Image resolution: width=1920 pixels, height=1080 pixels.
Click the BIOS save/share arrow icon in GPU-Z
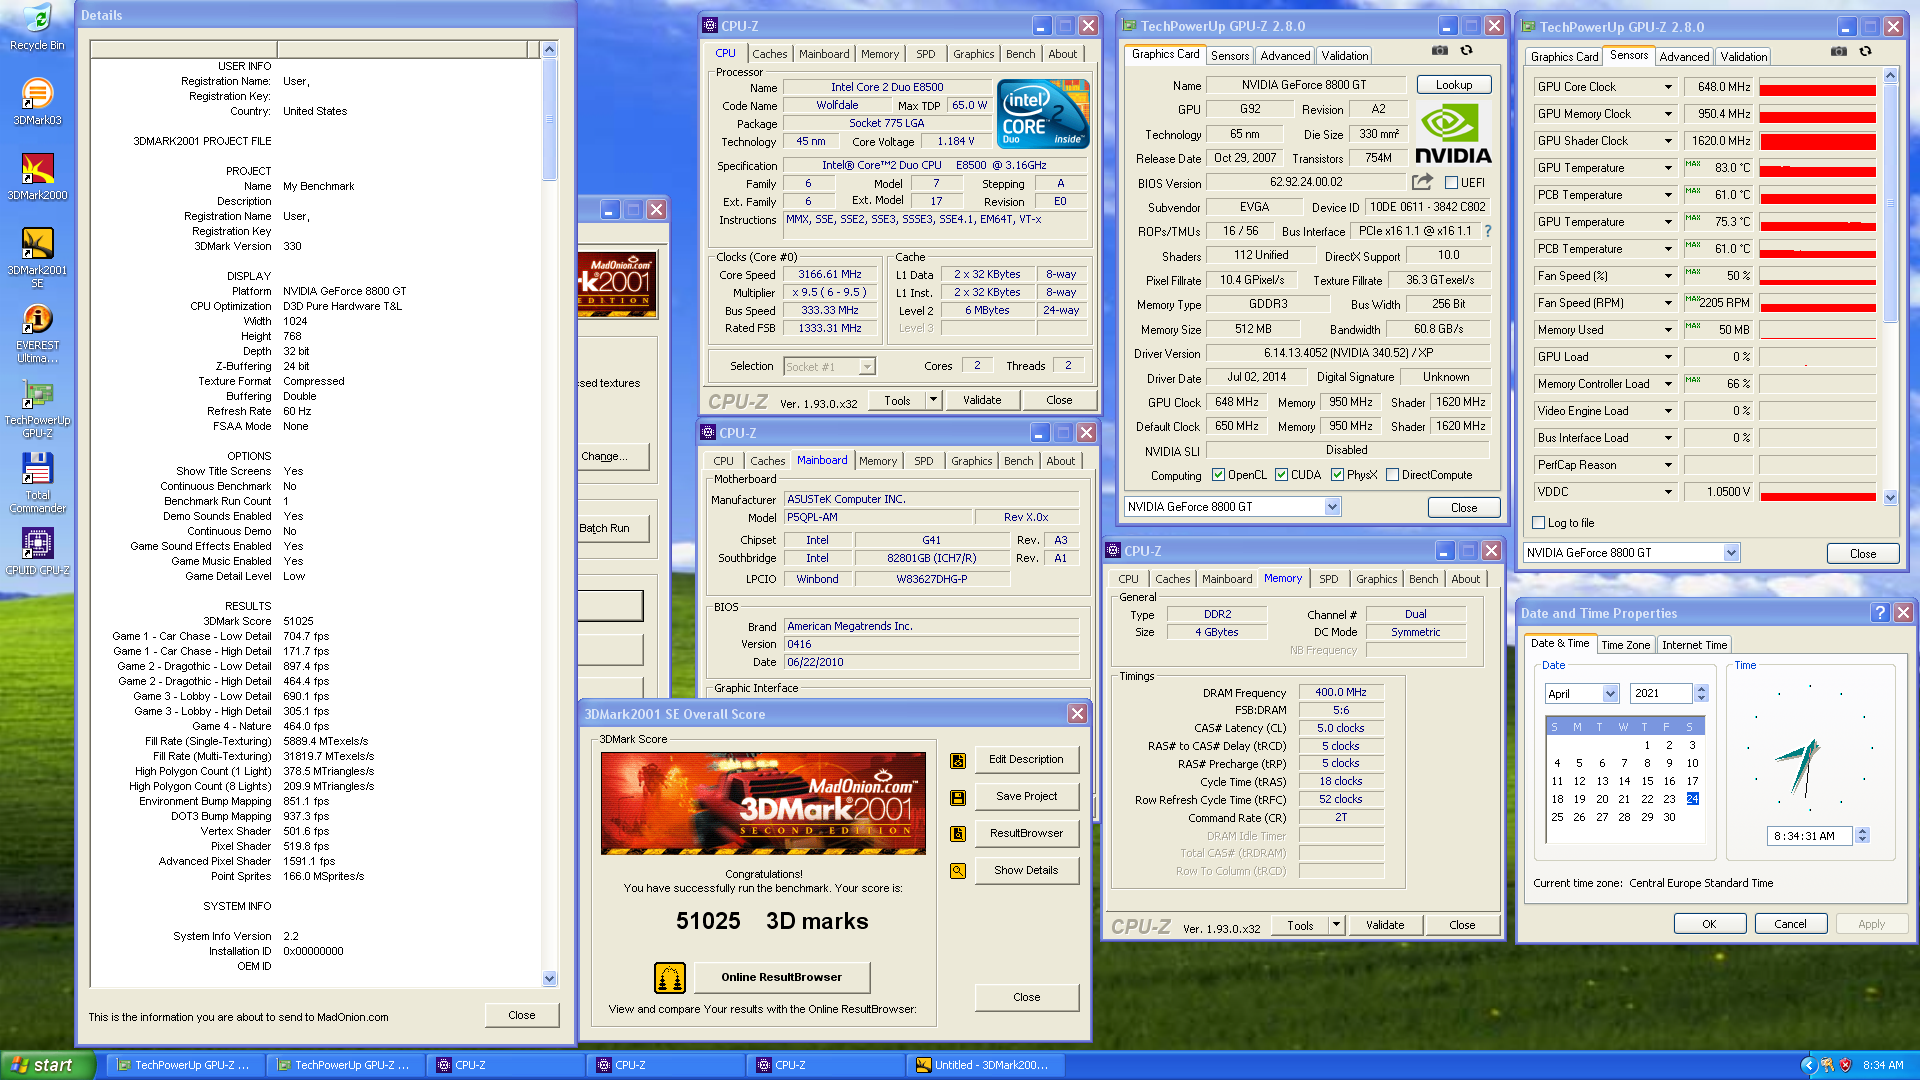[x=1421, y=182]
